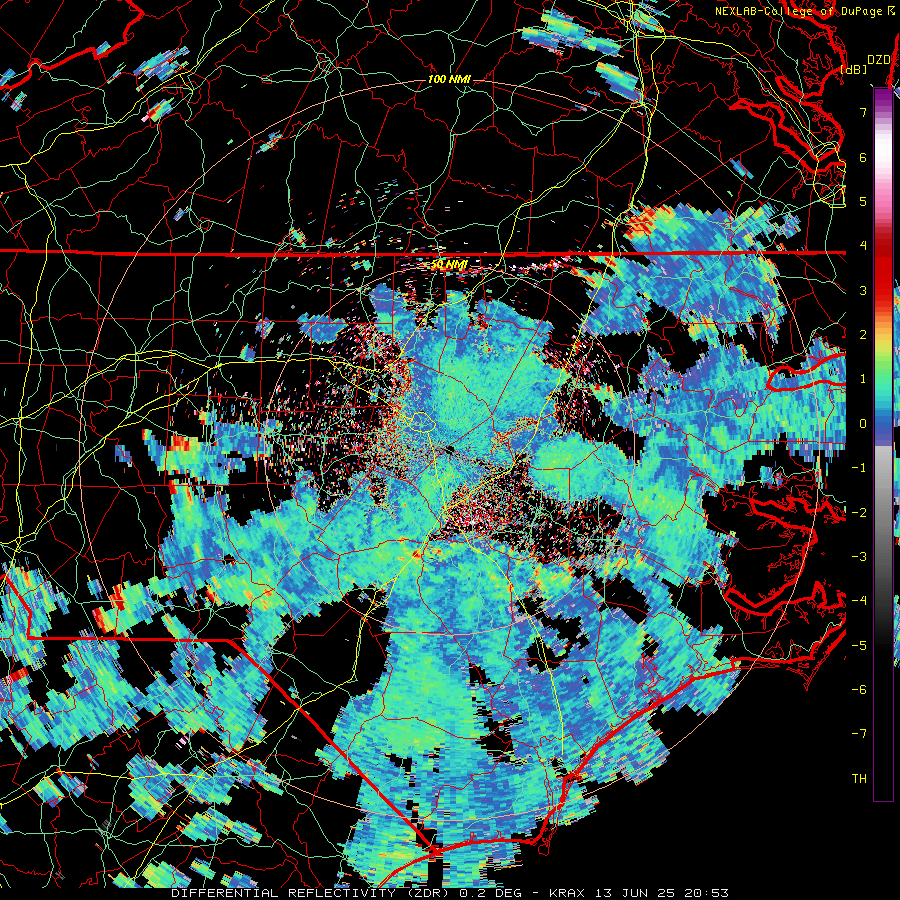Click the "50 NMI" range ring label

(449, 265)
